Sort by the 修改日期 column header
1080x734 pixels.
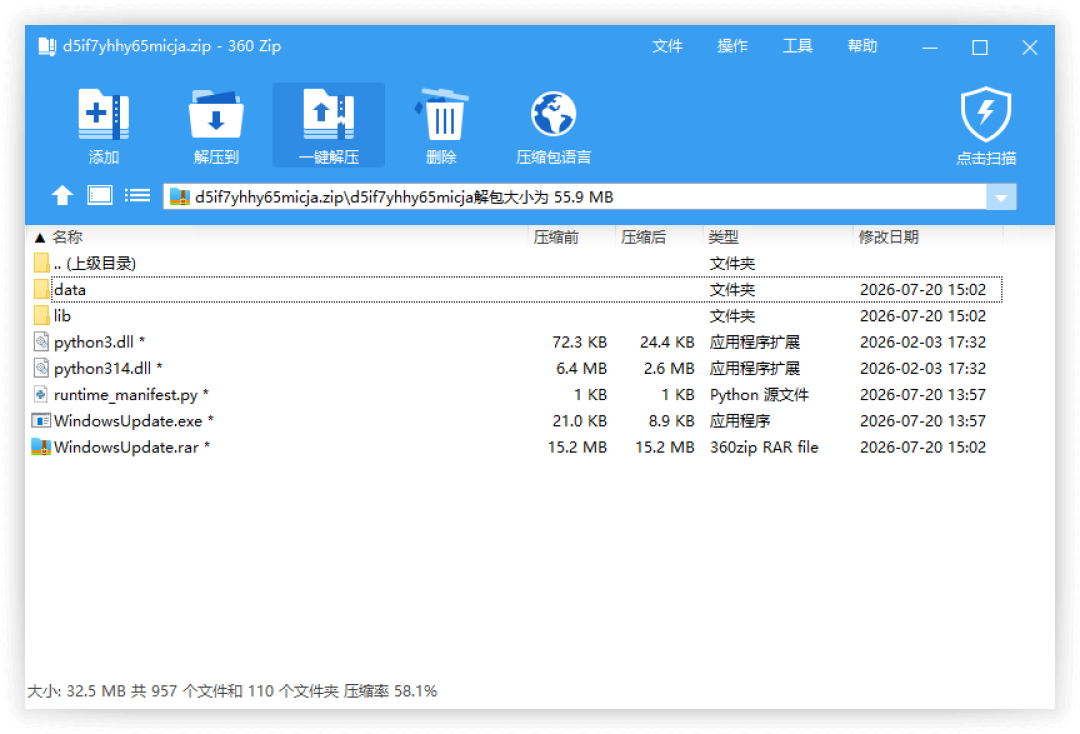point(928,237)
